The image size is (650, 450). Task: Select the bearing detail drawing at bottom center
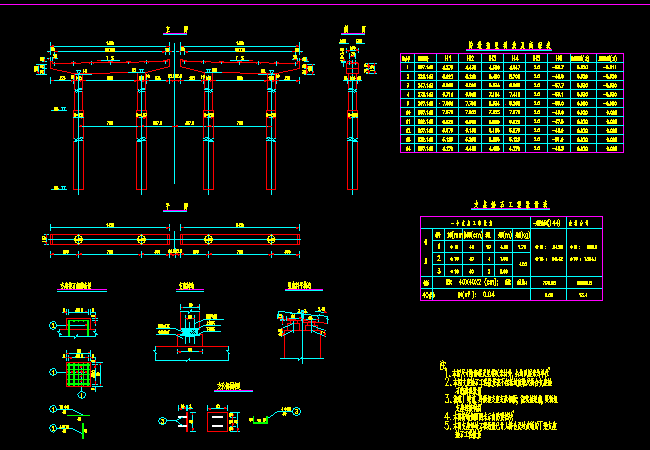click(x=187, y=333)
